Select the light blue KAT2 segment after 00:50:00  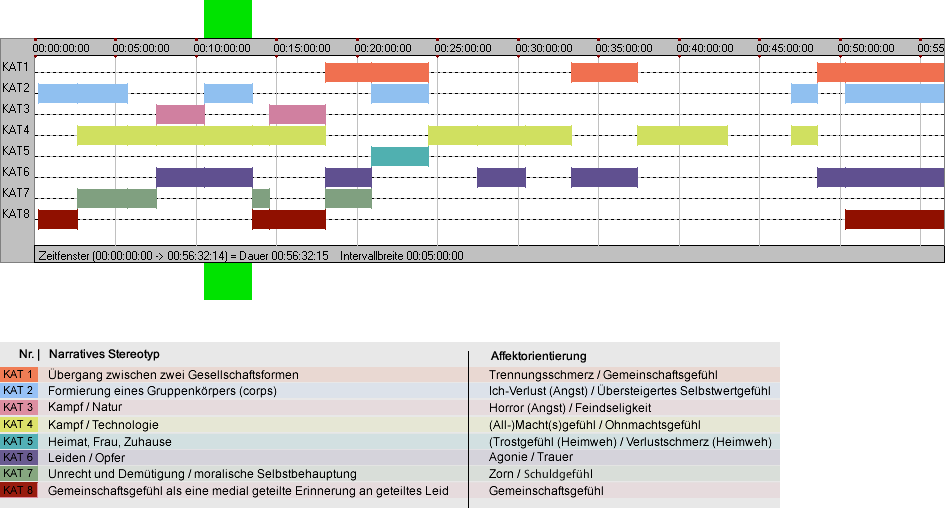point(894,93)
